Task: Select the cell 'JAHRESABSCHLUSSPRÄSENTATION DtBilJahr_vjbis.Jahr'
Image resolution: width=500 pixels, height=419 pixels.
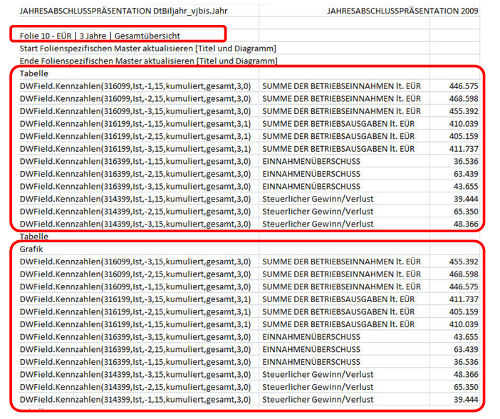Action: pos(123,11)
